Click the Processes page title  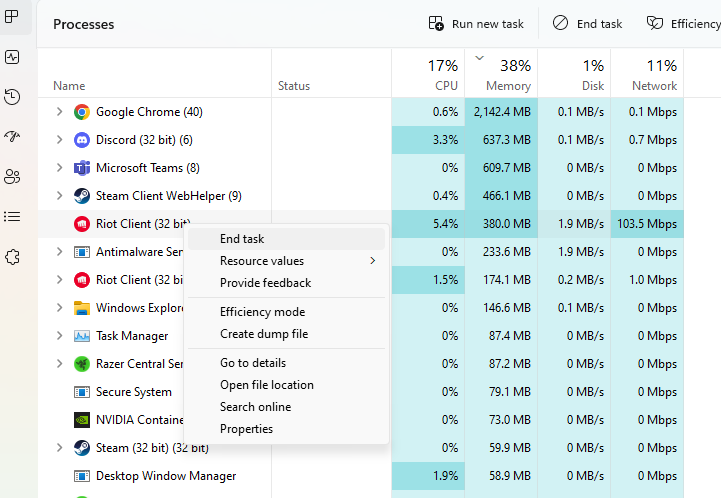pos(84,24)
